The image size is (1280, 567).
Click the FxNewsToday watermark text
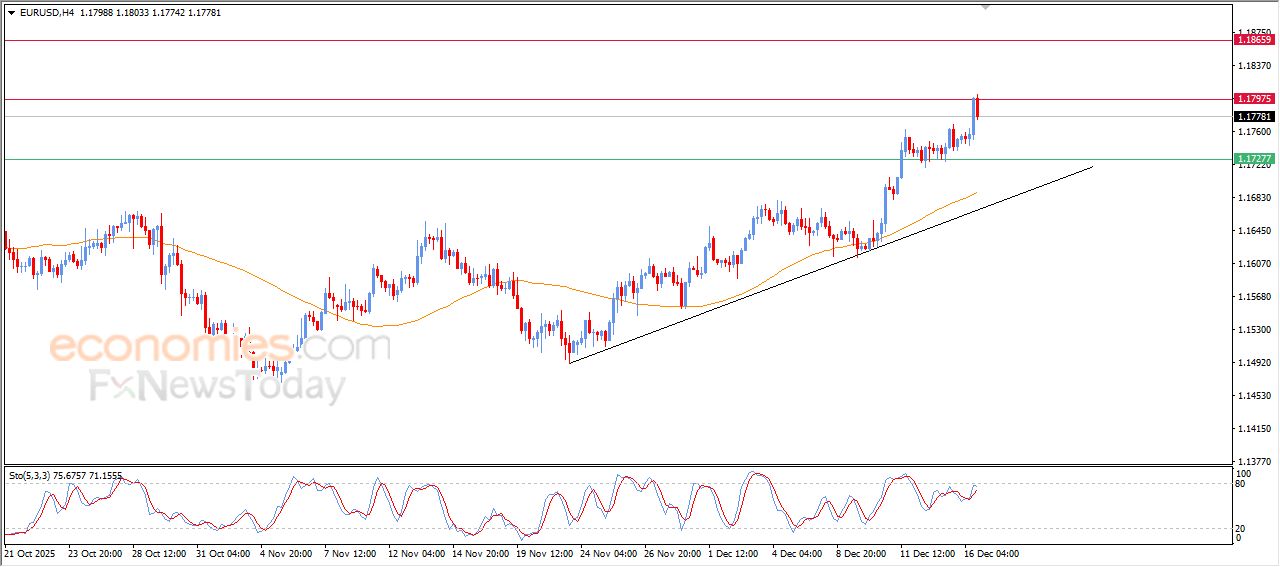217,386
